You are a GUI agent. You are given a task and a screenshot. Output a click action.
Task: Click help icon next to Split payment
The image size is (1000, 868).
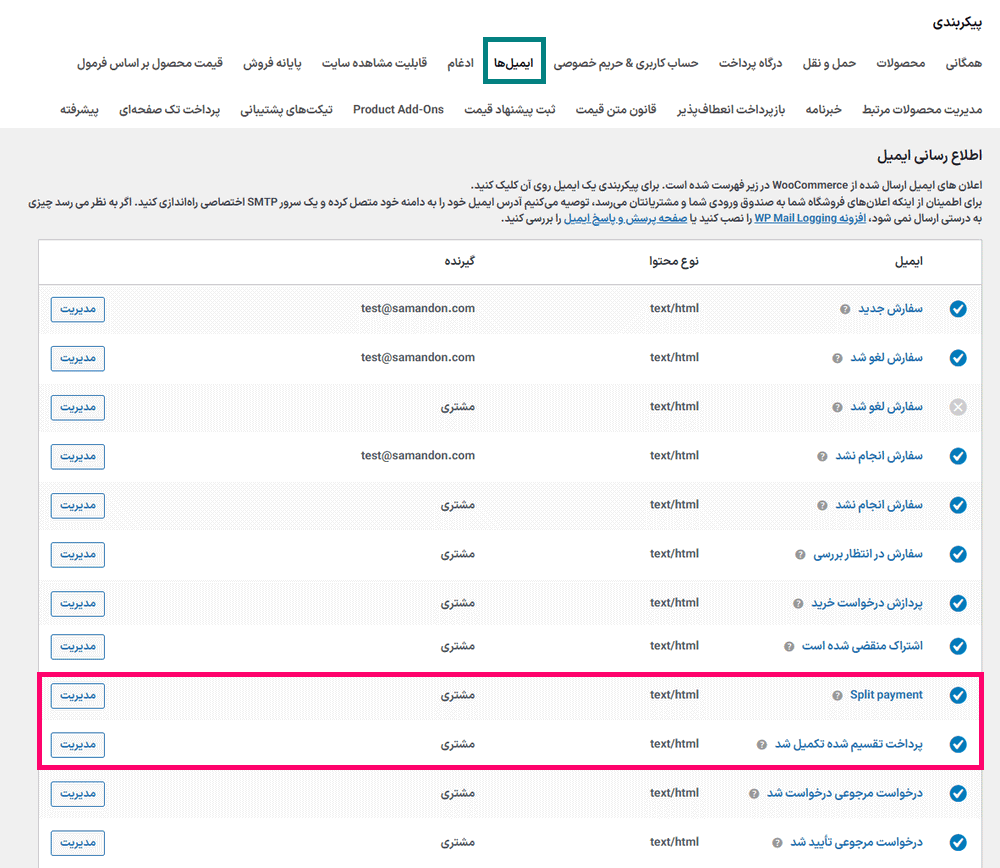pyautogui.click(x=836, y=695)
